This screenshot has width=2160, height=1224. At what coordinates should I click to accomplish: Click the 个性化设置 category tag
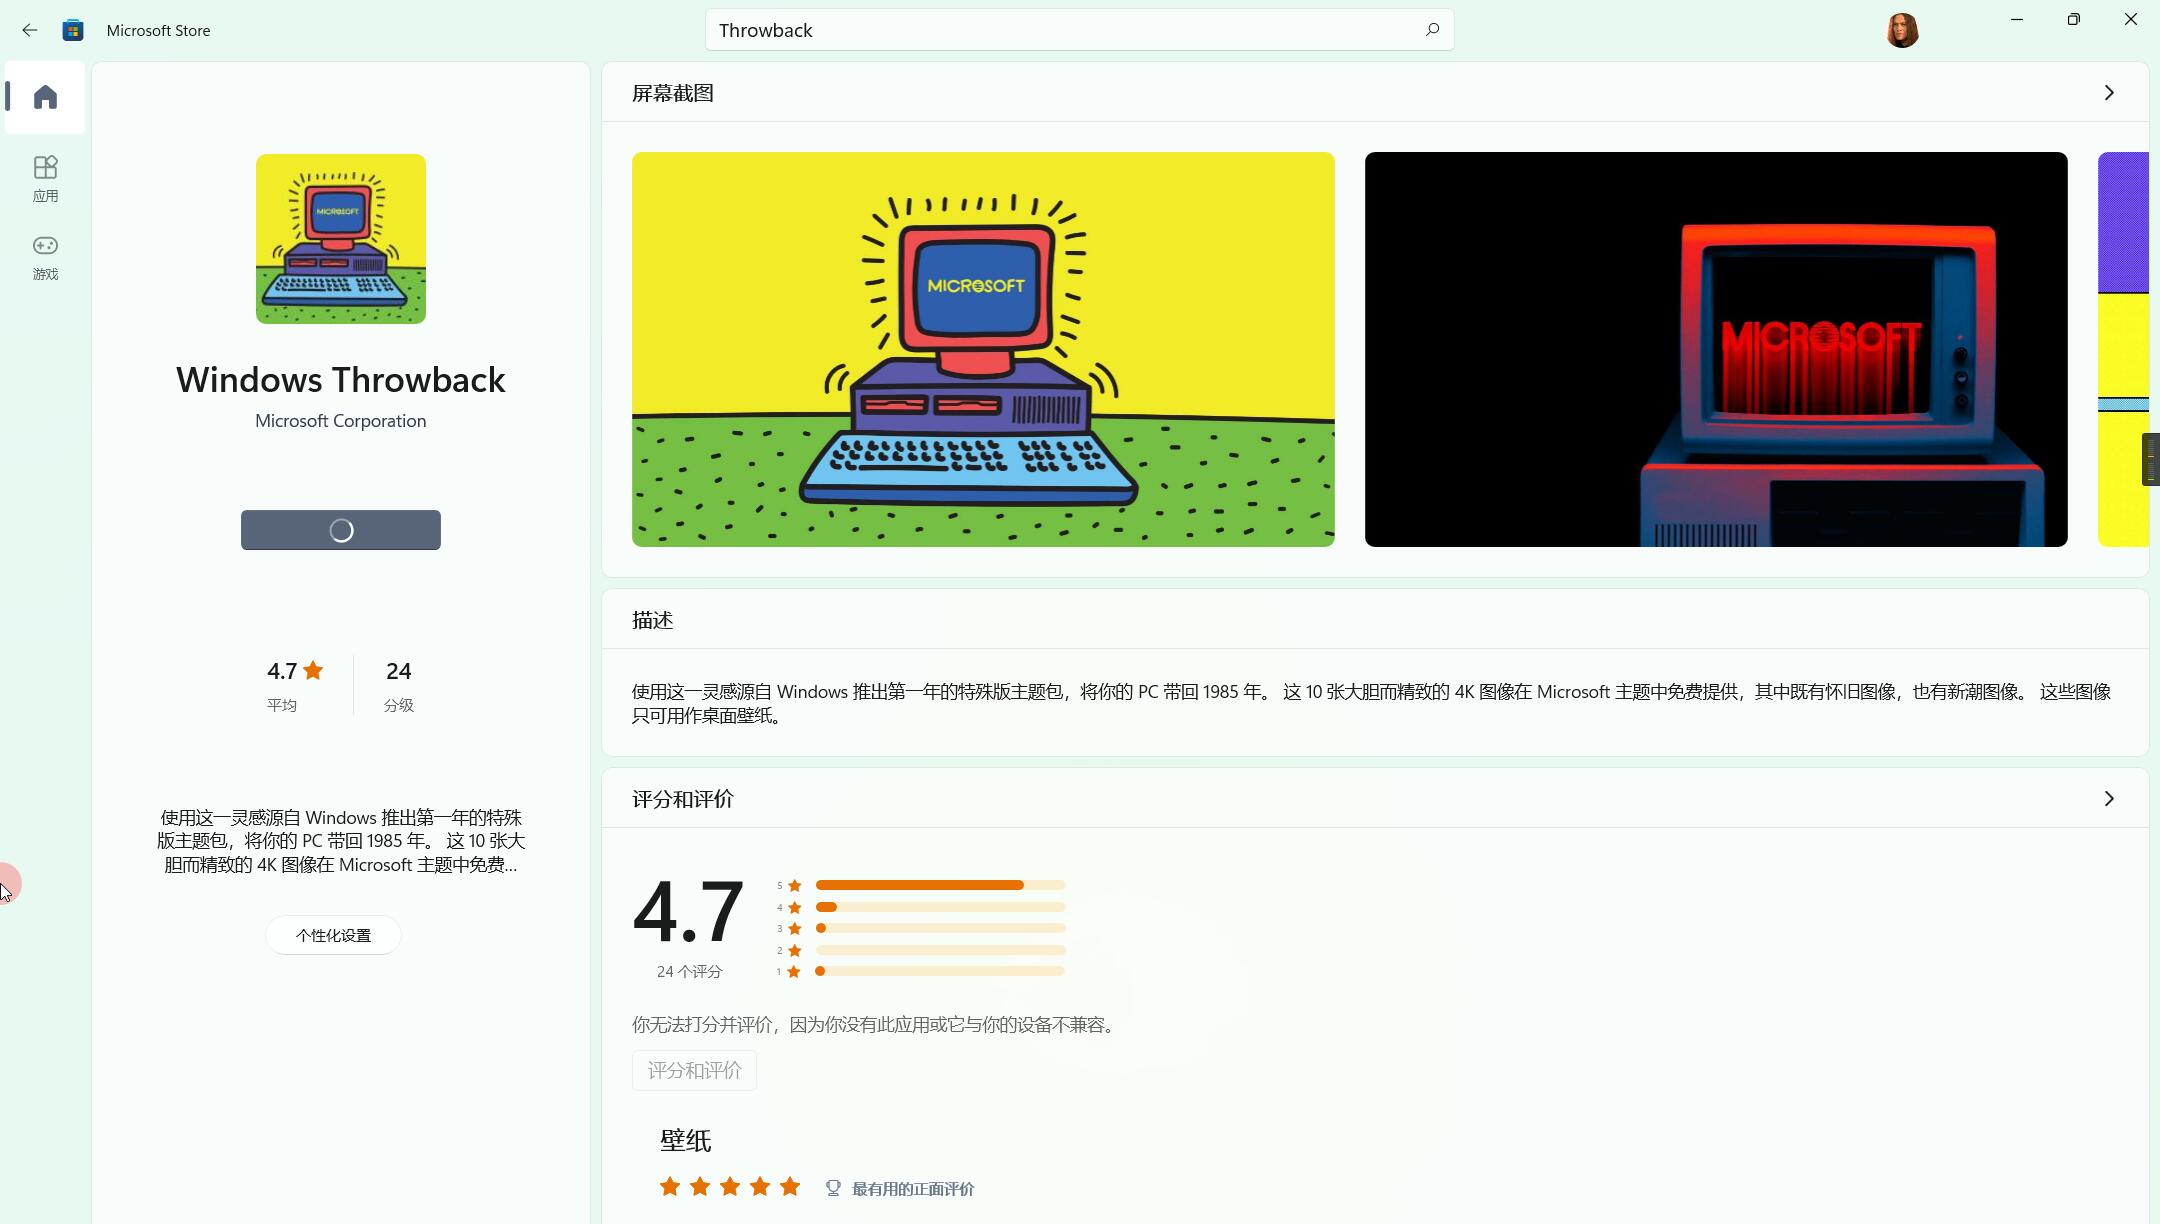(333, 935)
